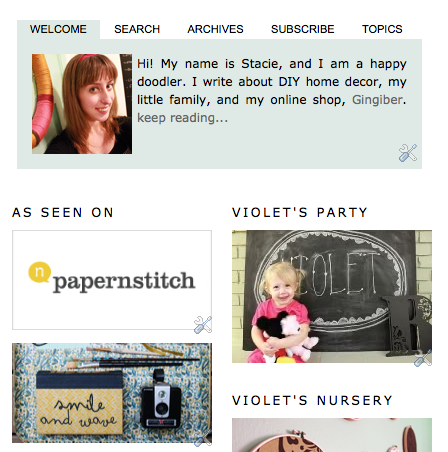Click the keep reading... link
448x452 pixels.
(x=183, y=118)
